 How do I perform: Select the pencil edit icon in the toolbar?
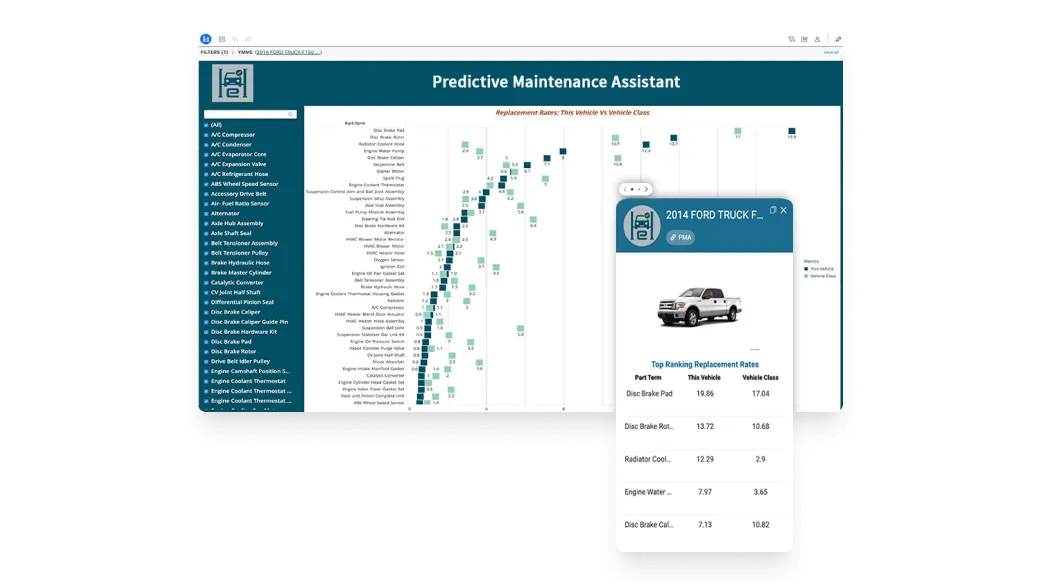point(838,39)
